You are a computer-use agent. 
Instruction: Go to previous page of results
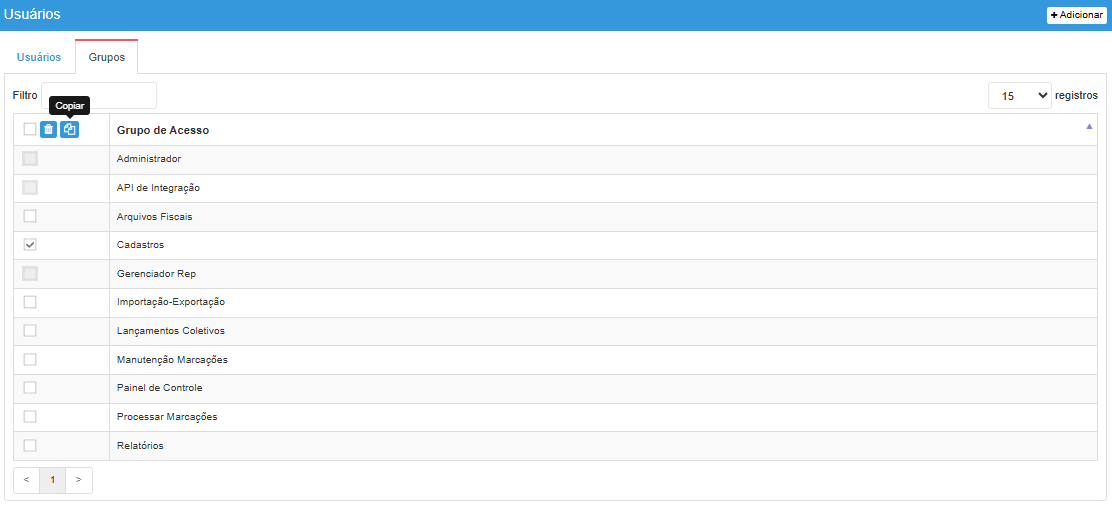tap(26, 480)
